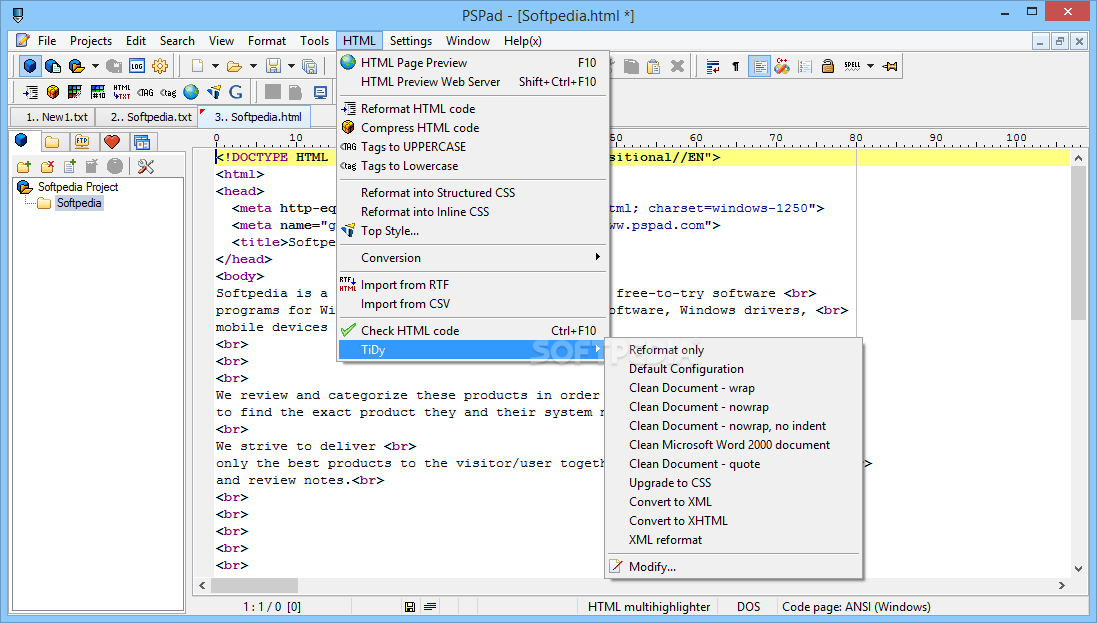Click the New Project cube icon
The image size is (1097, 623).
click(x=29, y=66)
